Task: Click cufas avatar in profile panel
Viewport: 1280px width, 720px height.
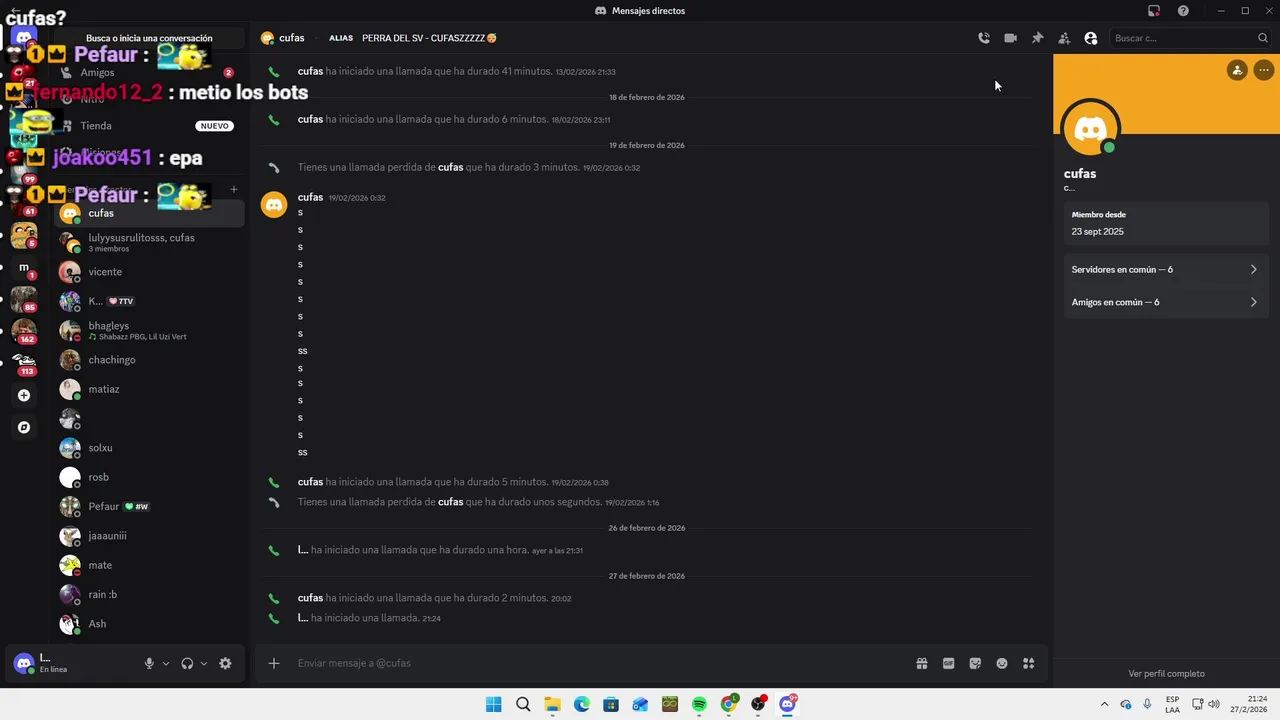Action: (1091, 130)
